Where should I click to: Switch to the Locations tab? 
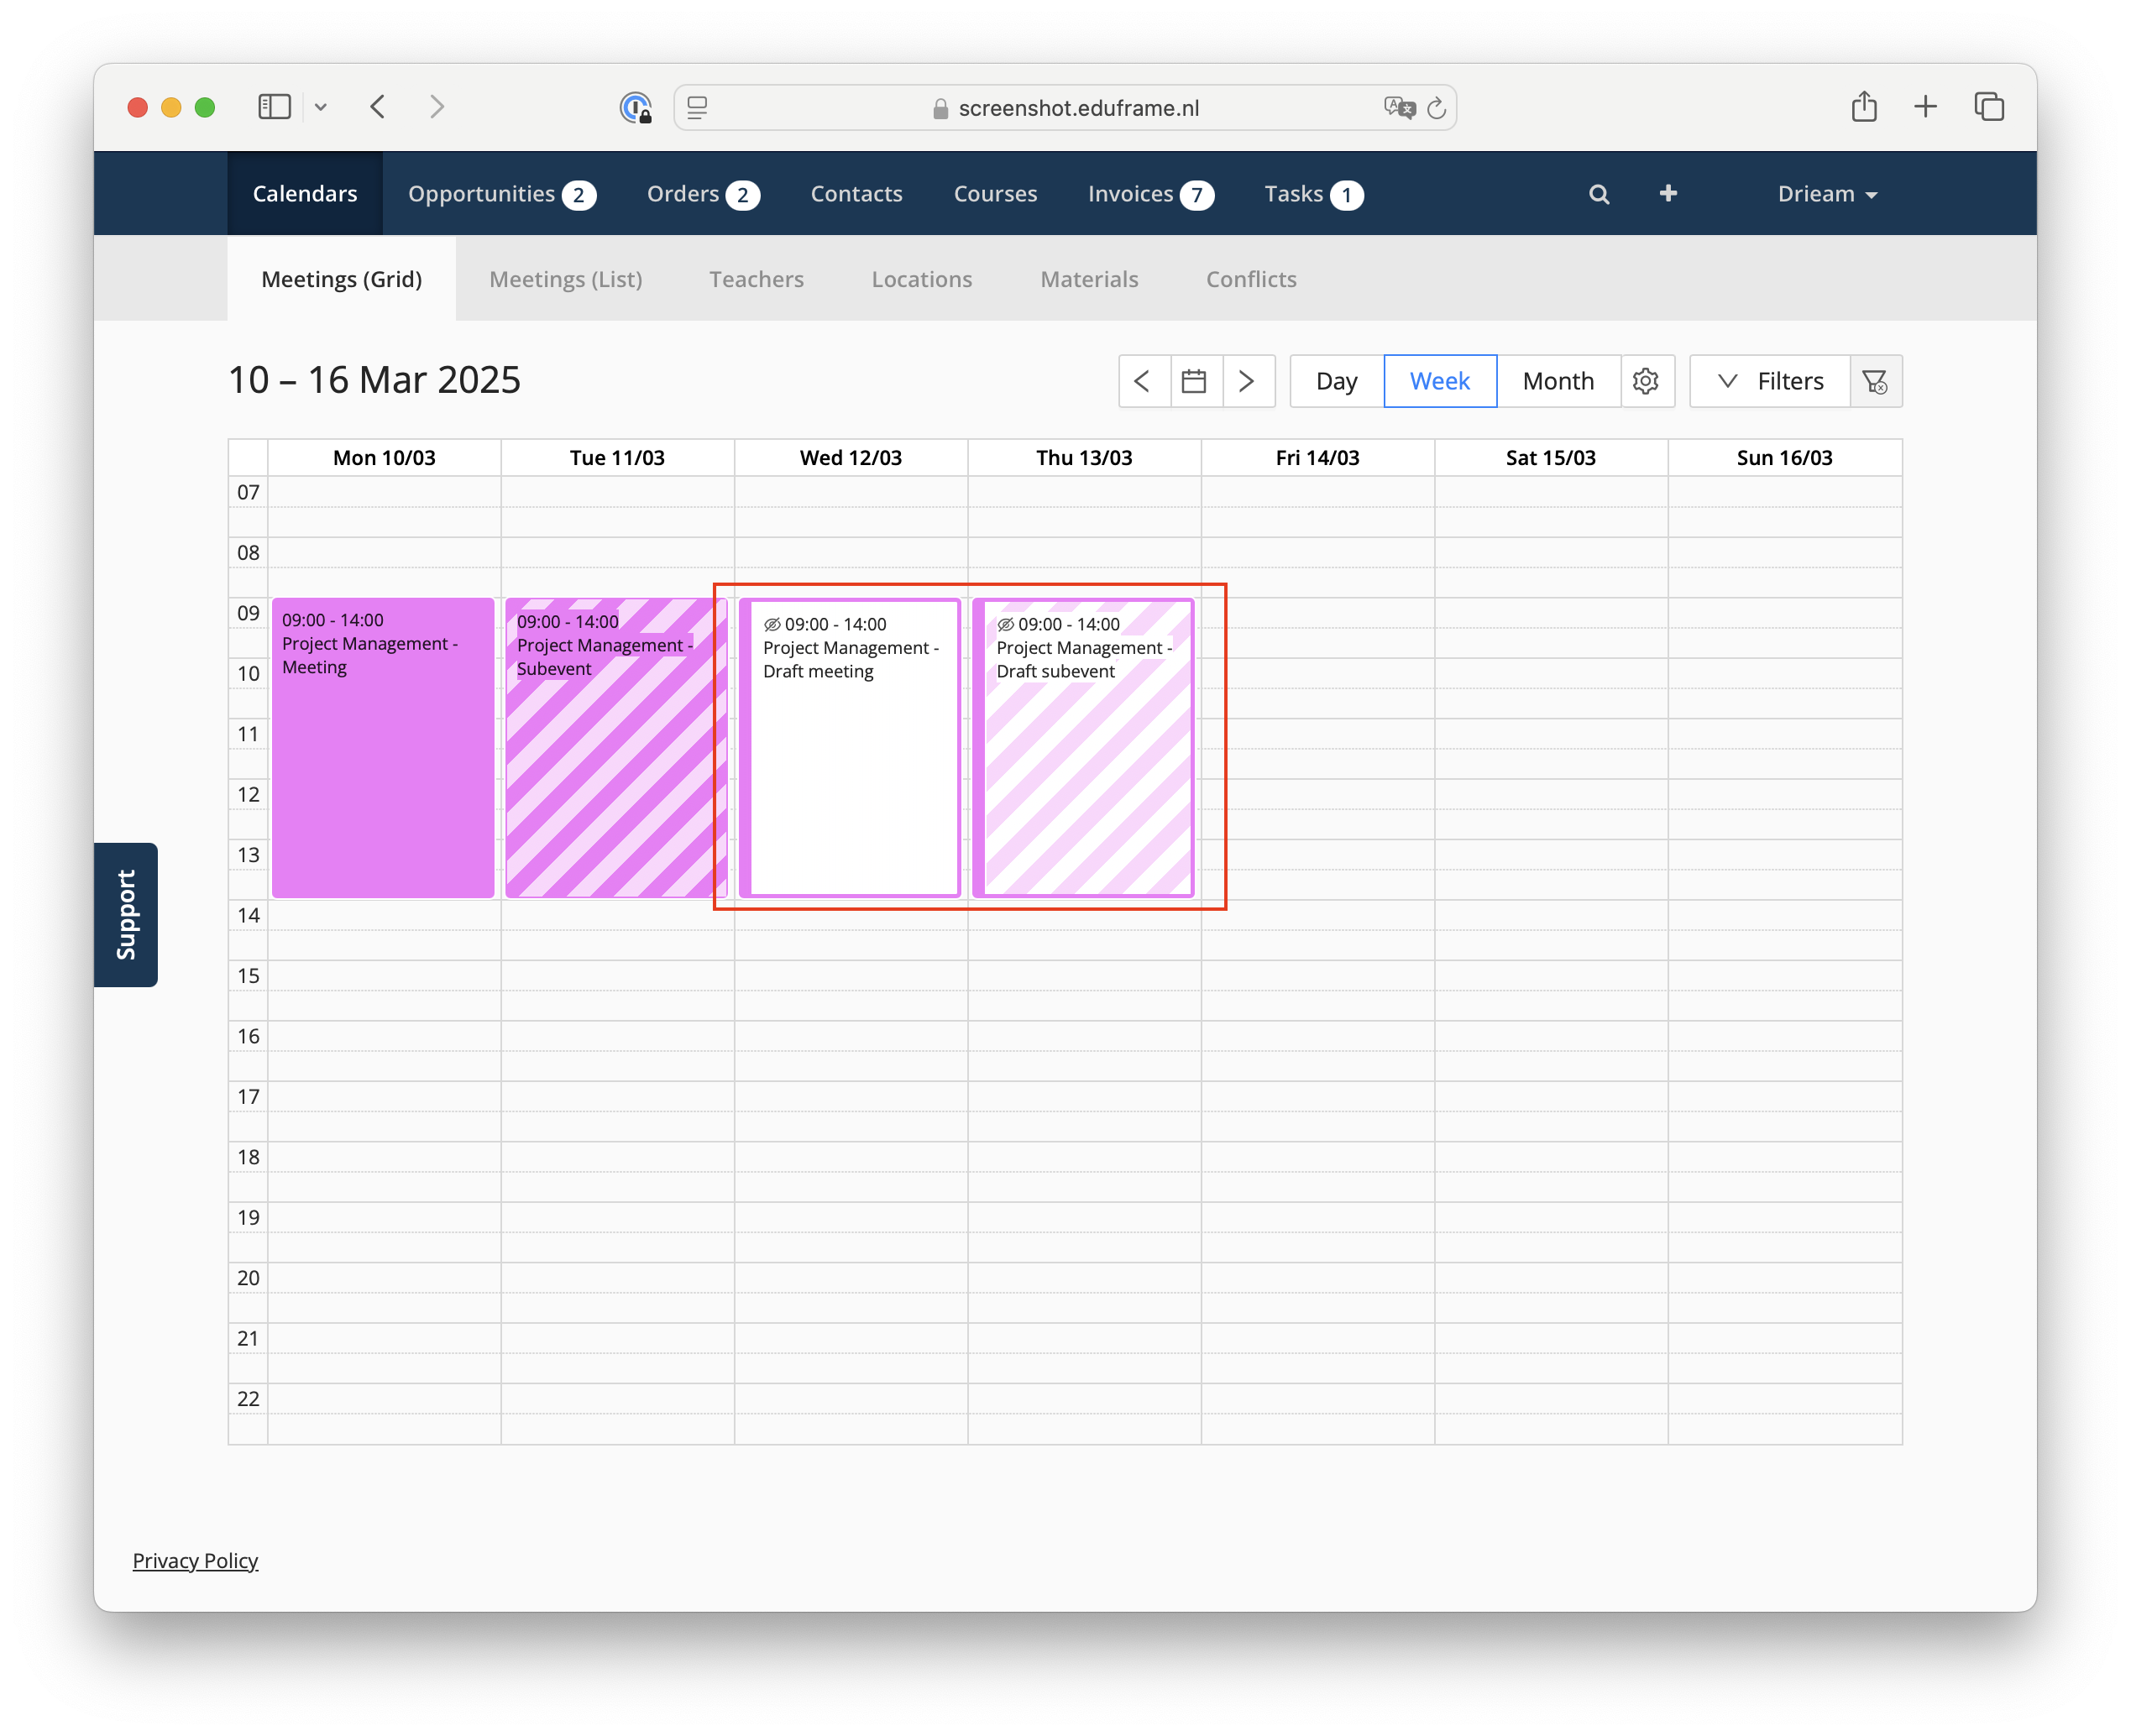coord(921,279)
